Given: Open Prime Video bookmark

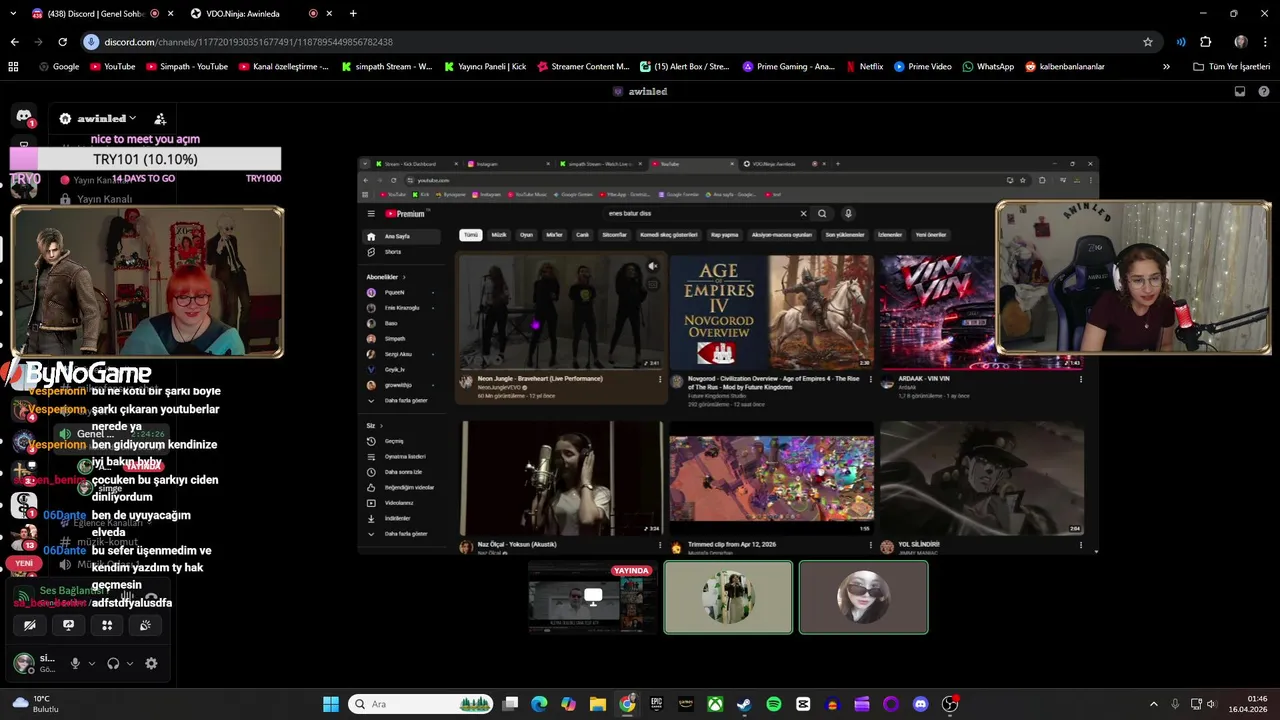Looking at the screenshot, I should (922, 67).
